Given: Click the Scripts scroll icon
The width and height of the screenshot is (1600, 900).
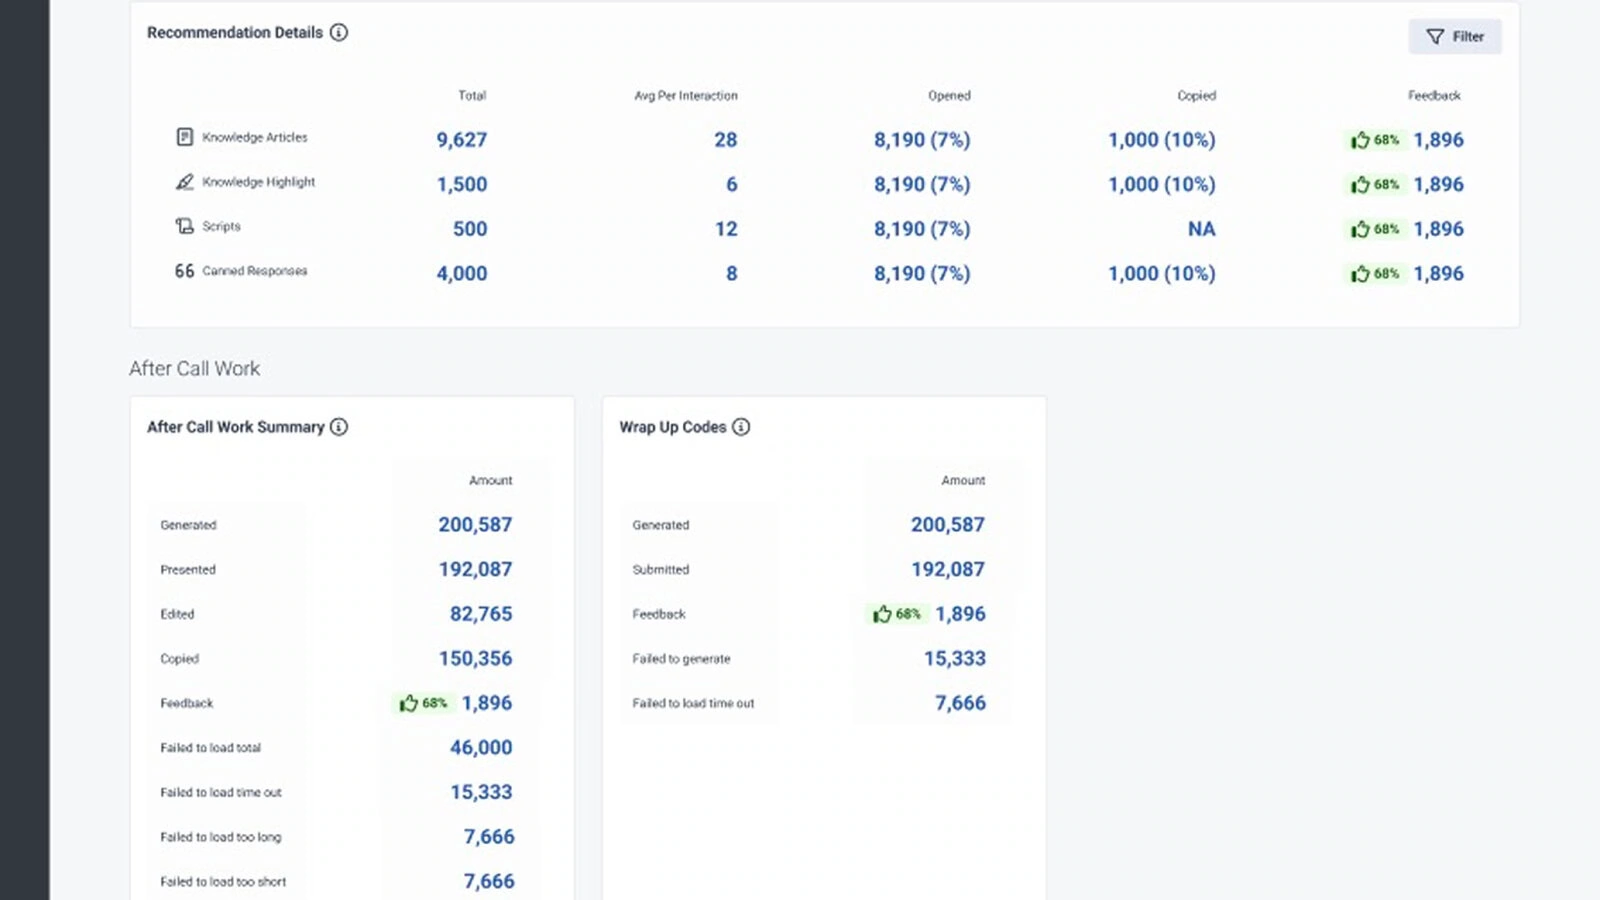Looking at the screenshot, I should (x=185, y=226).
